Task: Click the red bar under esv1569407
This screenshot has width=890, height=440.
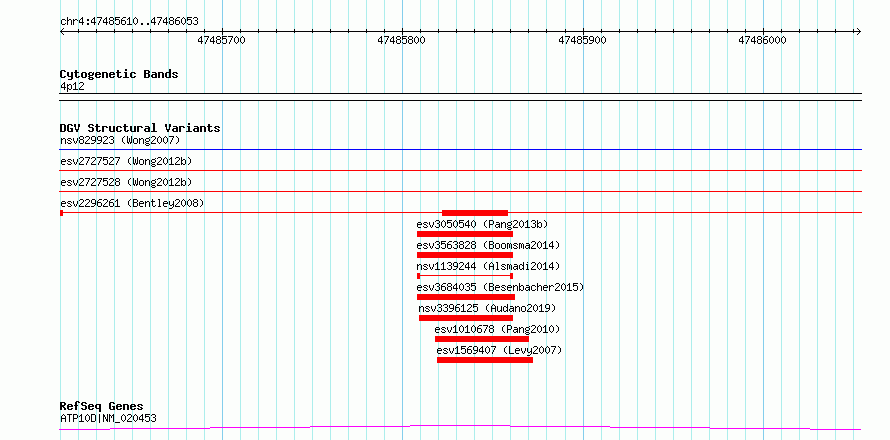Action: pos(485,360)
